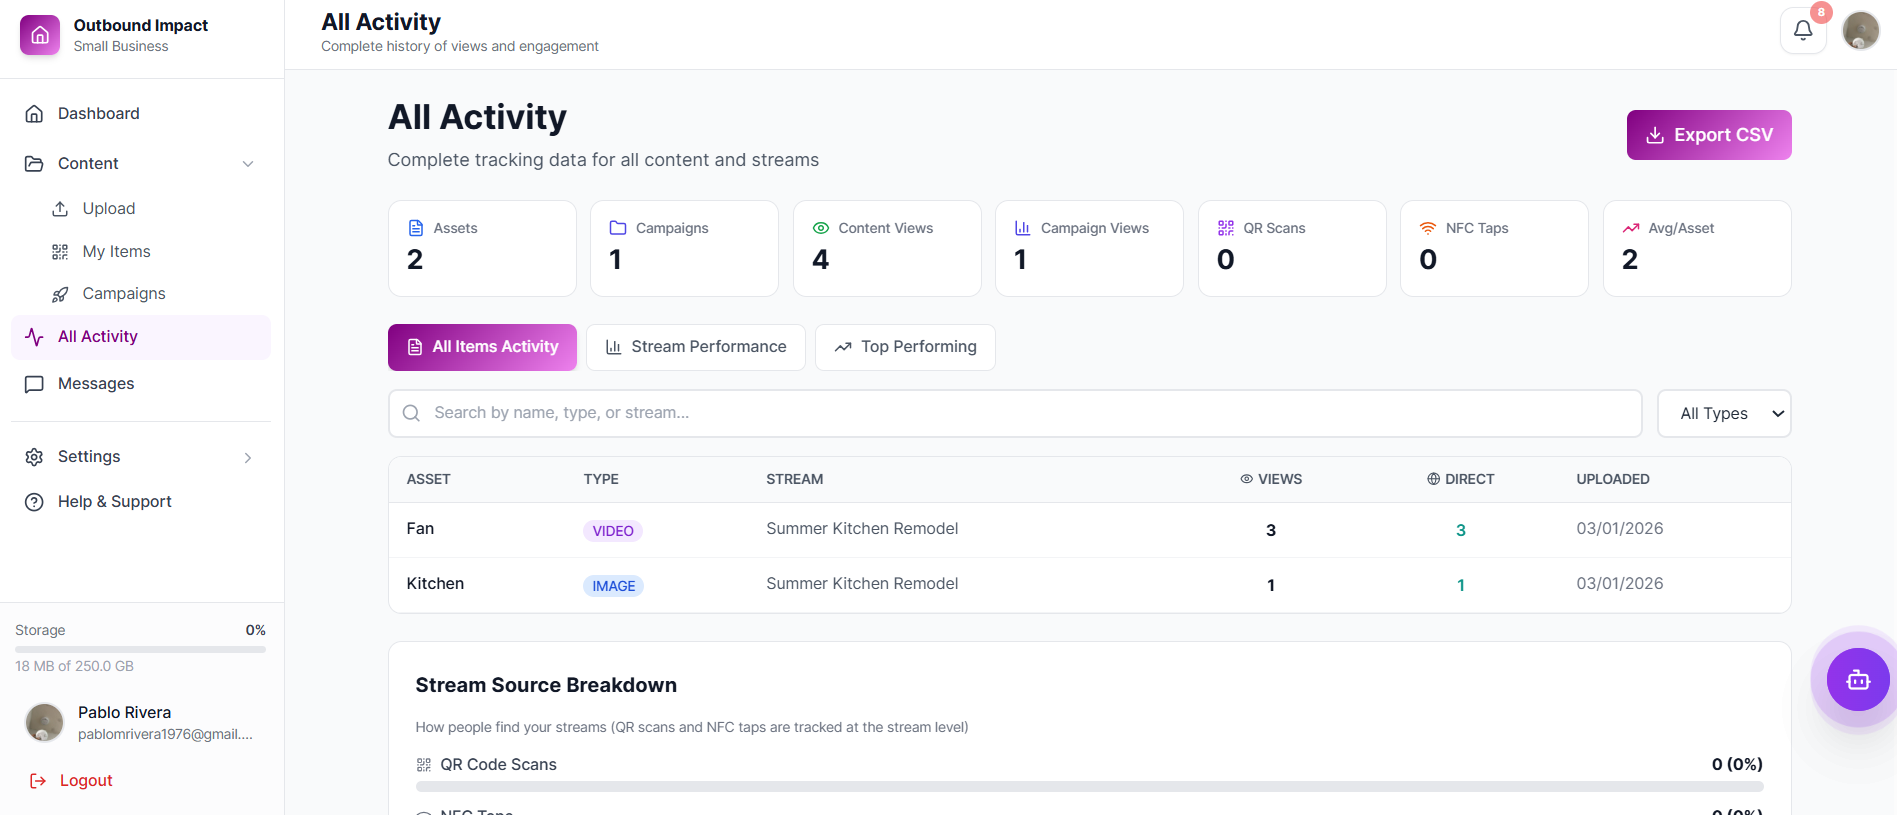The width and height of the screenshot is (1897, 815).
Task: Click the Dashboard house icon in sidebar
Action: 34,114
